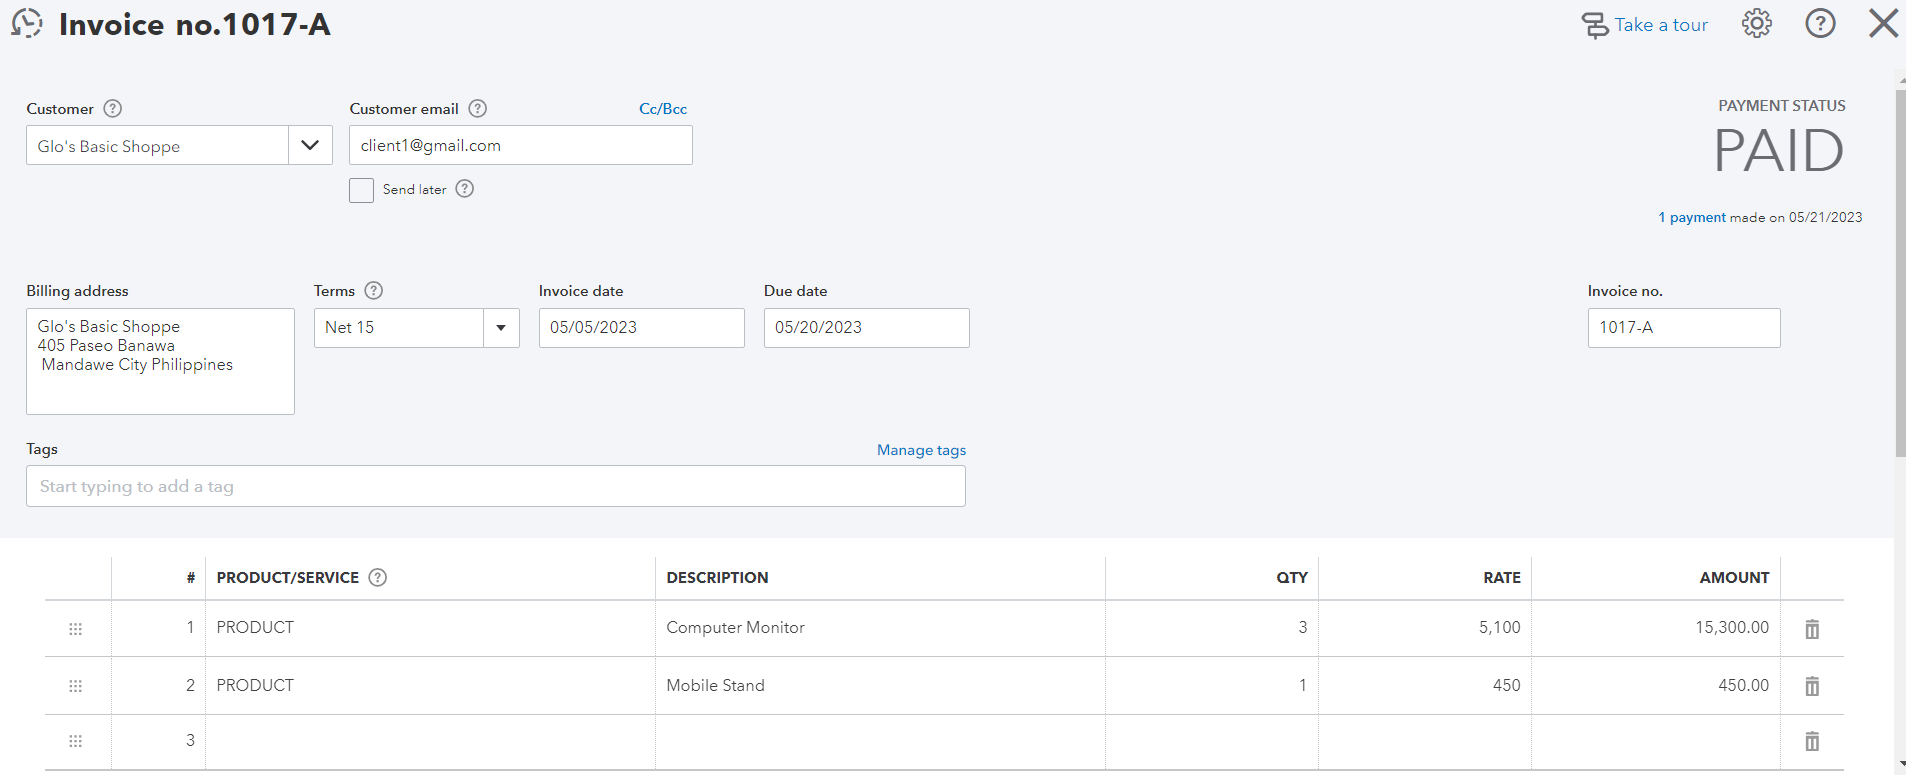This screenshot has height=775, width=1906.
Task: Click the Take a tour link
Action: coord(1660,25)
